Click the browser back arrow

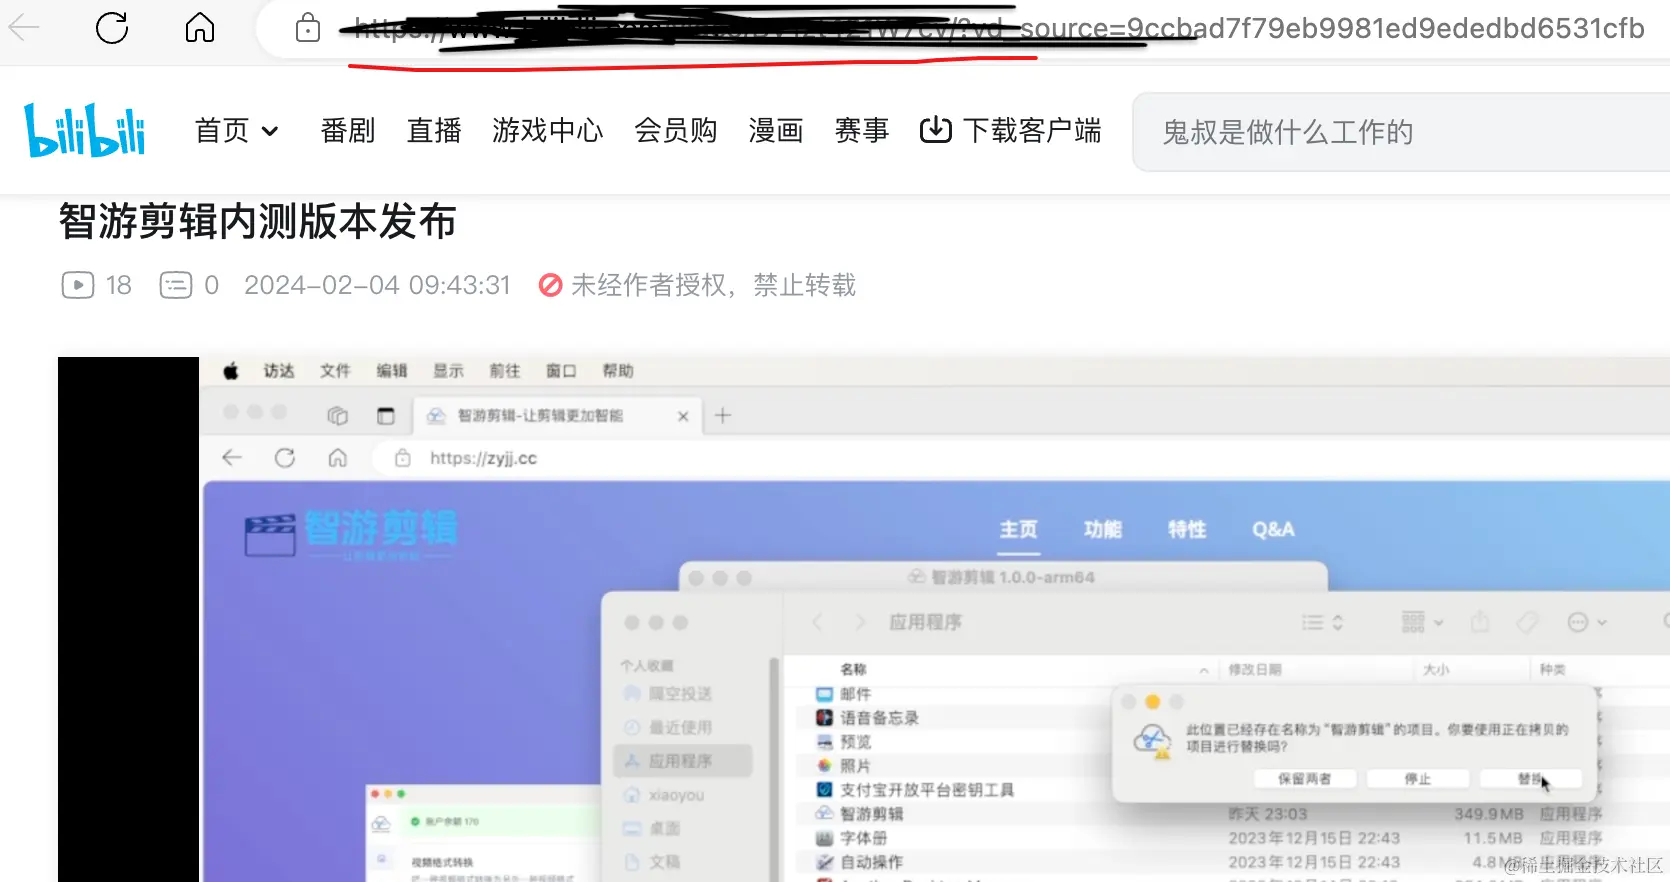[24, 28]
